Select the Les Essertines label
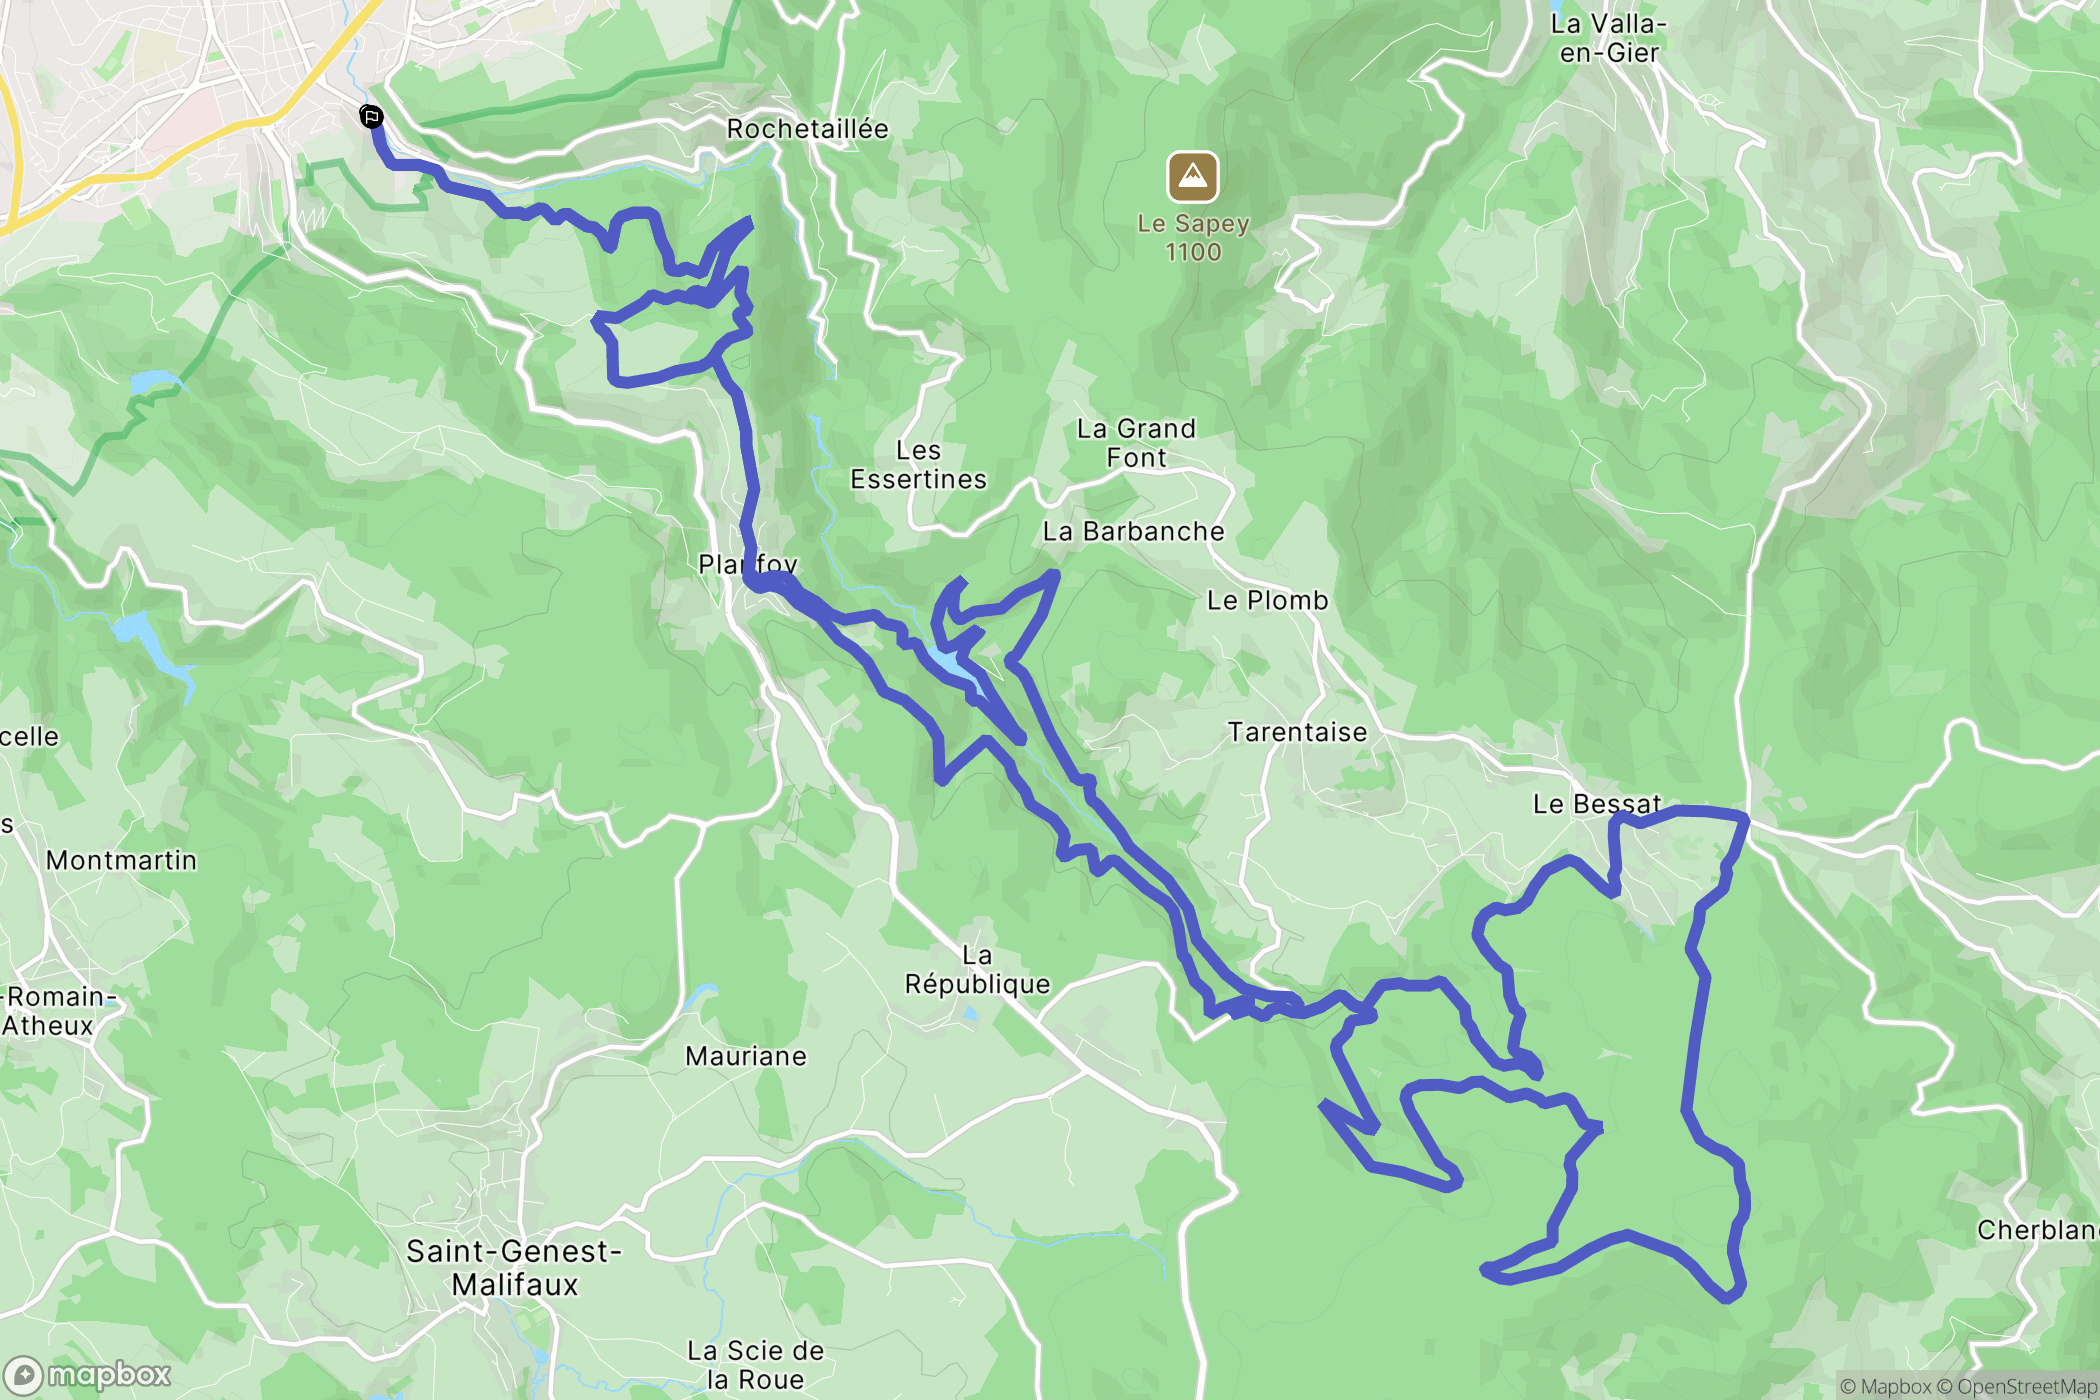 [918, 465]
